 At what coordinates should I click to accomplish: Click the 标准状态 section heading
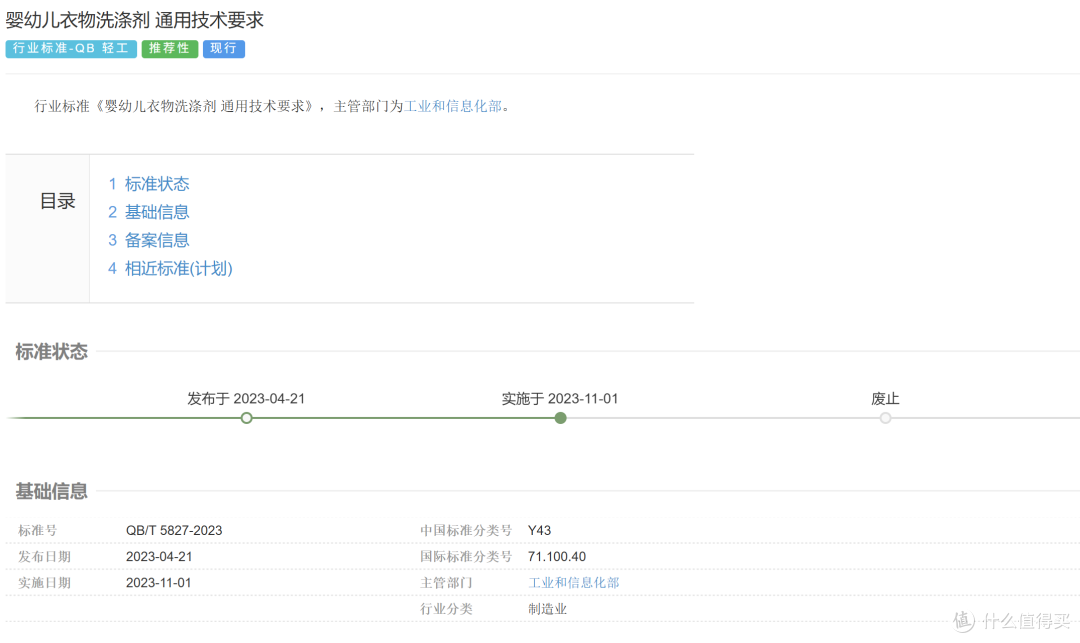(x=52, y=352)
